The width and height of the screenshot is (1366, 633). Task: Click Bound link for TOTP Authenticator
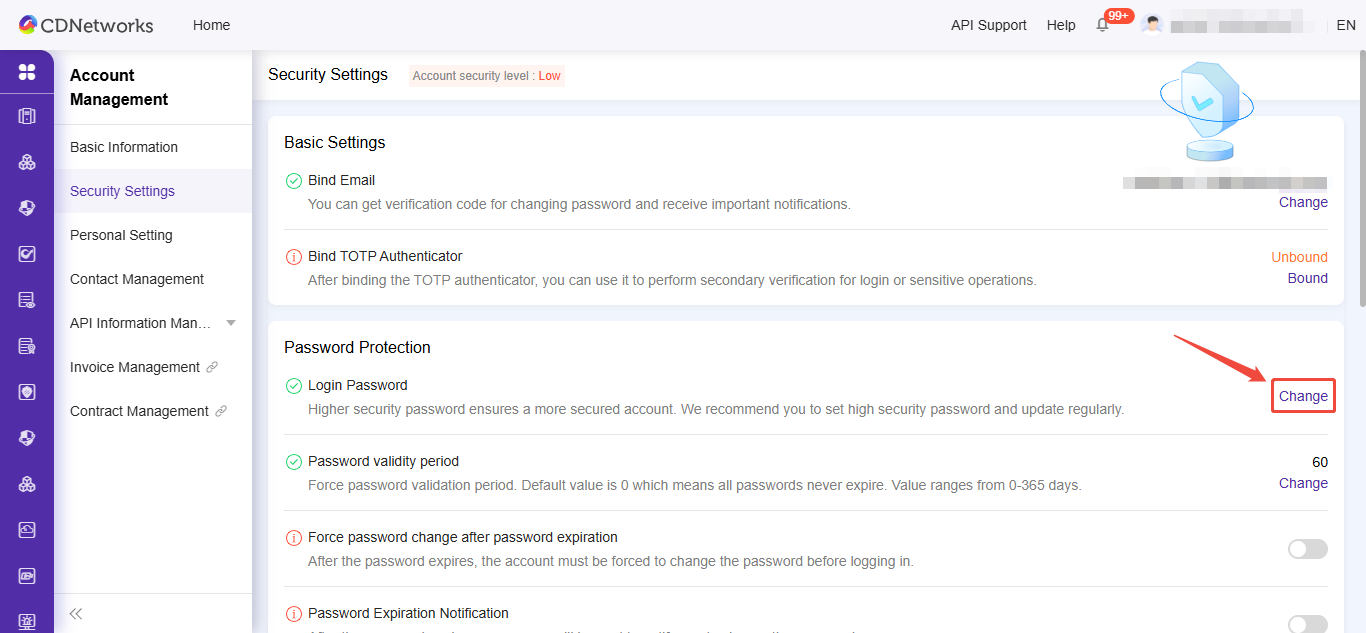pyautogui.click(x=1307, y=278)
